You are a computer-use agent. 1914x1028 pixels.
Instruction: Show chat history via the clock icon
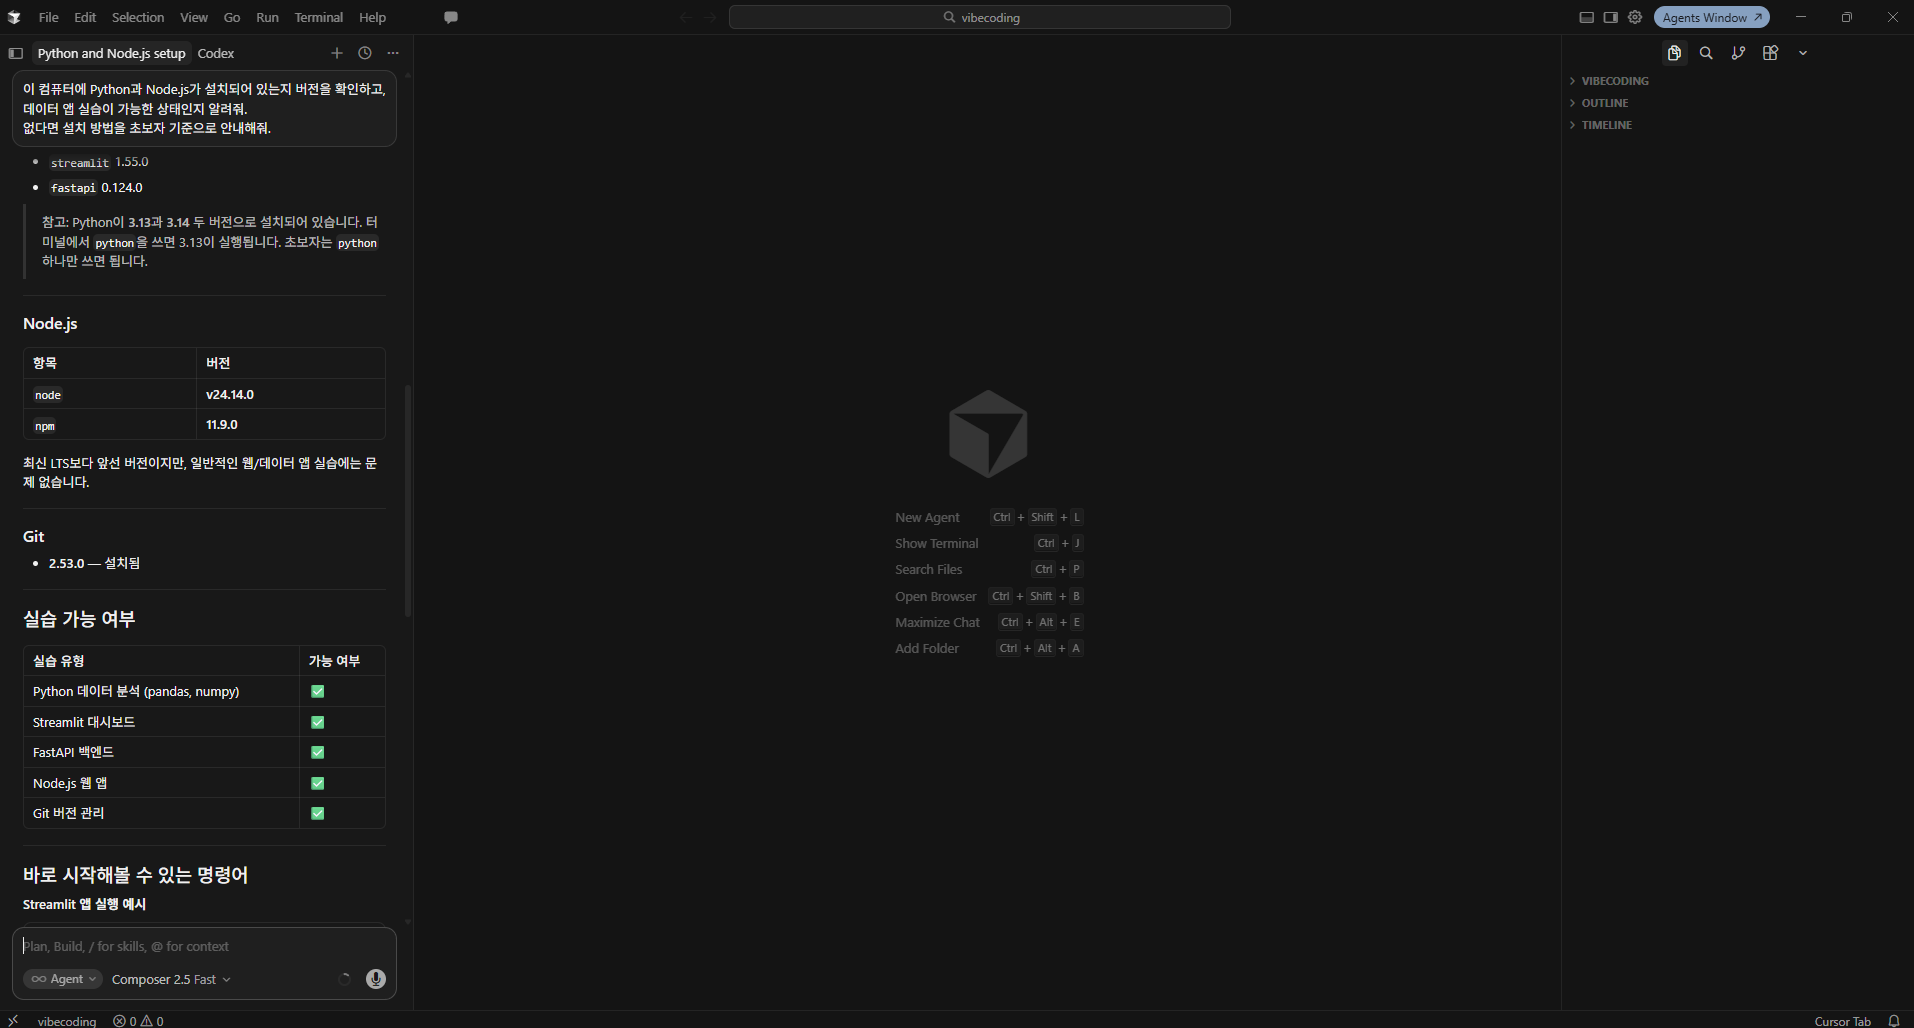point(365,53)
